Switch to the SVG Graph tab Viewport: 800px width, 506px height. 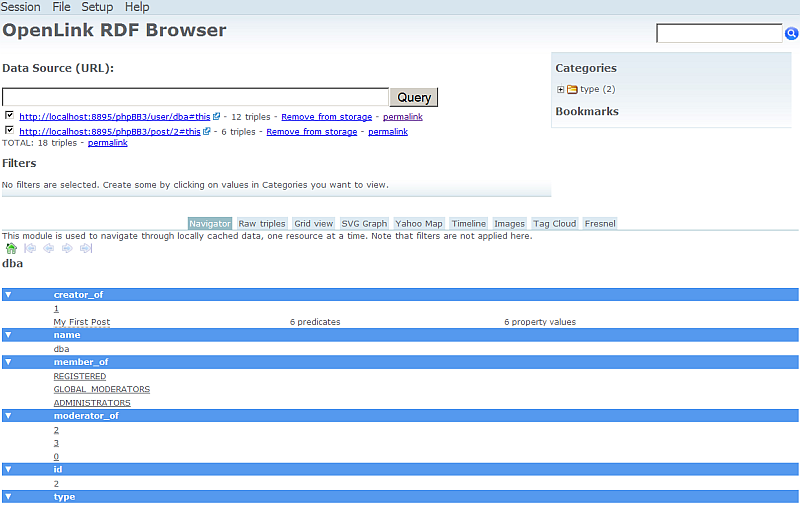click(364, 224)
